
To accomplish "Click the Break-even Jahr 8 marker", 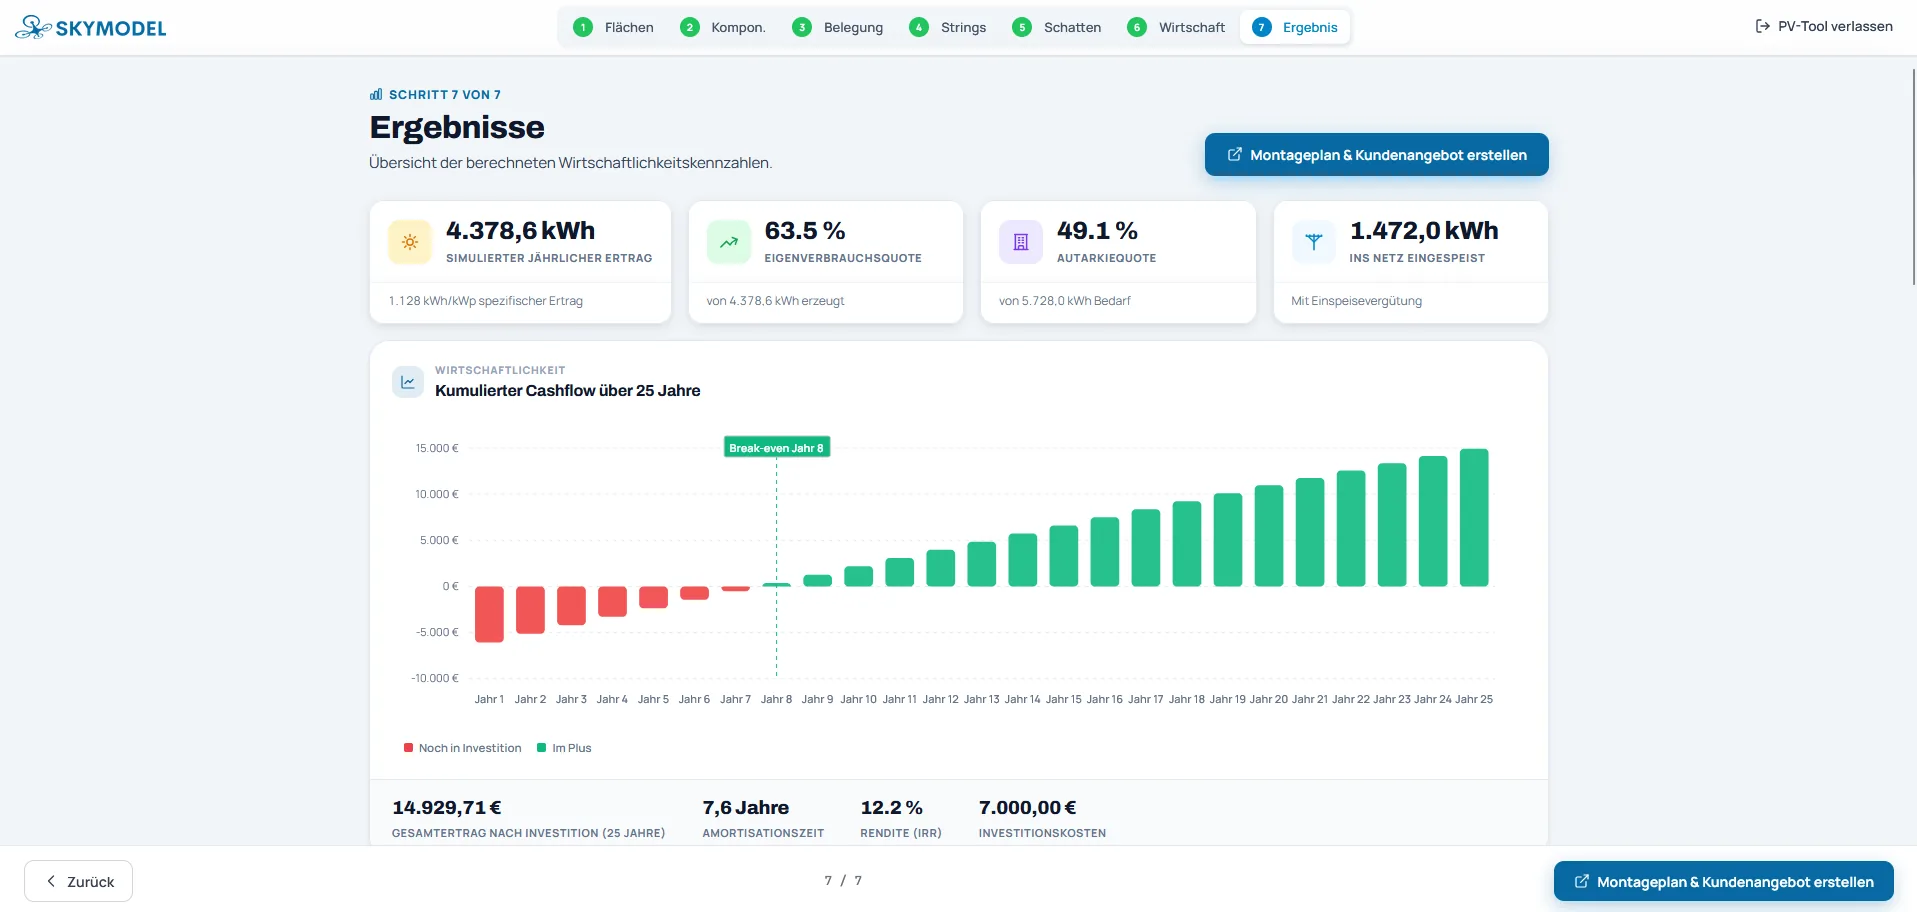I will pyautogui.click(x=776, y=447).
